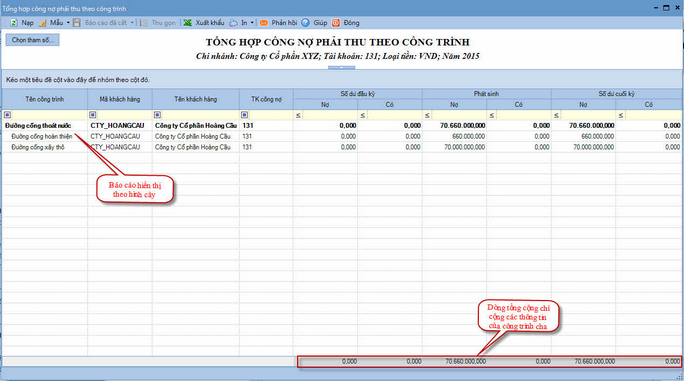Click CTY_HOANGCAU in the Đường cống thoát nước row
Image resolution: width=684 pixels, height=381 pixels.
coord(117,126)
